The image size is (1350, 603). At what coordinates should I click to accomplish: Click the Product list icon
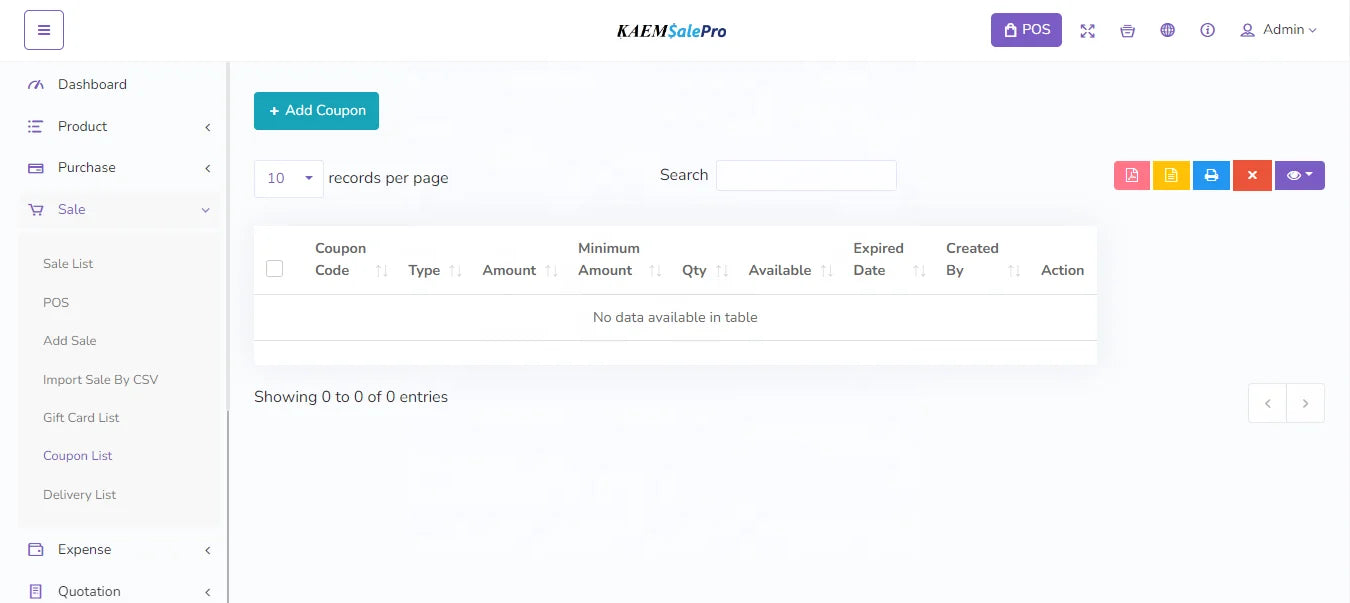pyautogui.click(x=36, y=127)
